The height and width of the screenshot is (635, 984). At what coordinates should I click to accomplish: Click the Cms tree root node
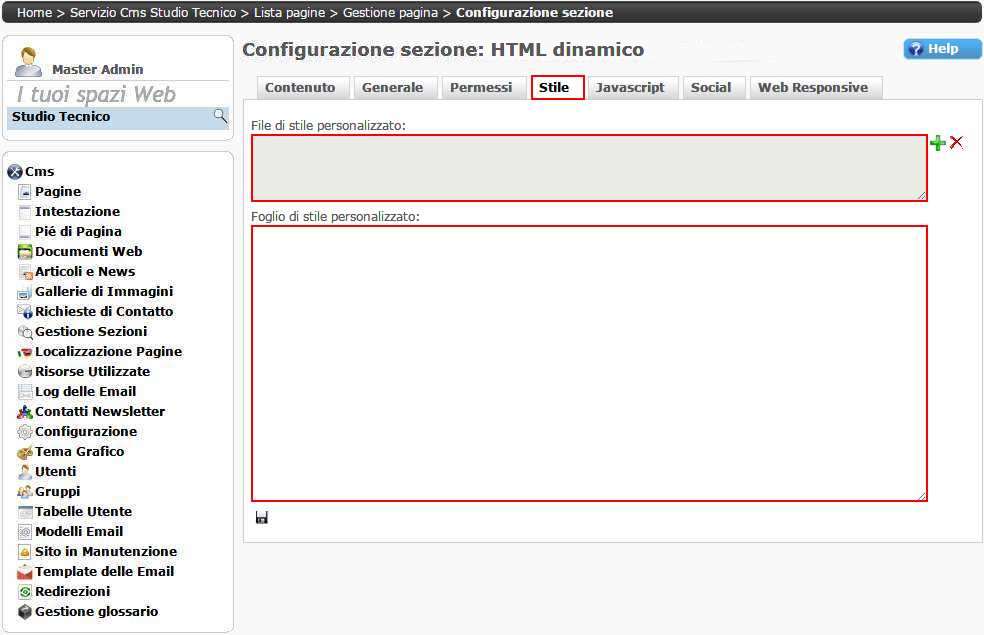coord(40,172)
